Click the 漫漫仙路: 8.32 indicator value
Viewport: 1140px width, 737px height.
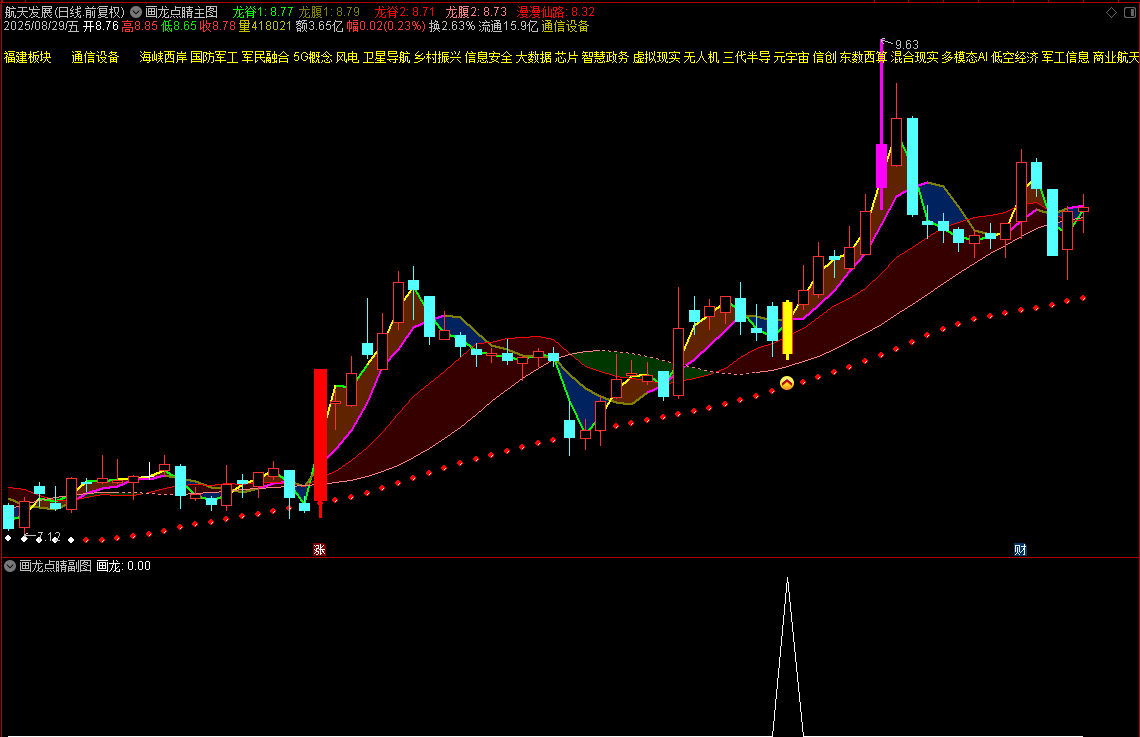556,12
